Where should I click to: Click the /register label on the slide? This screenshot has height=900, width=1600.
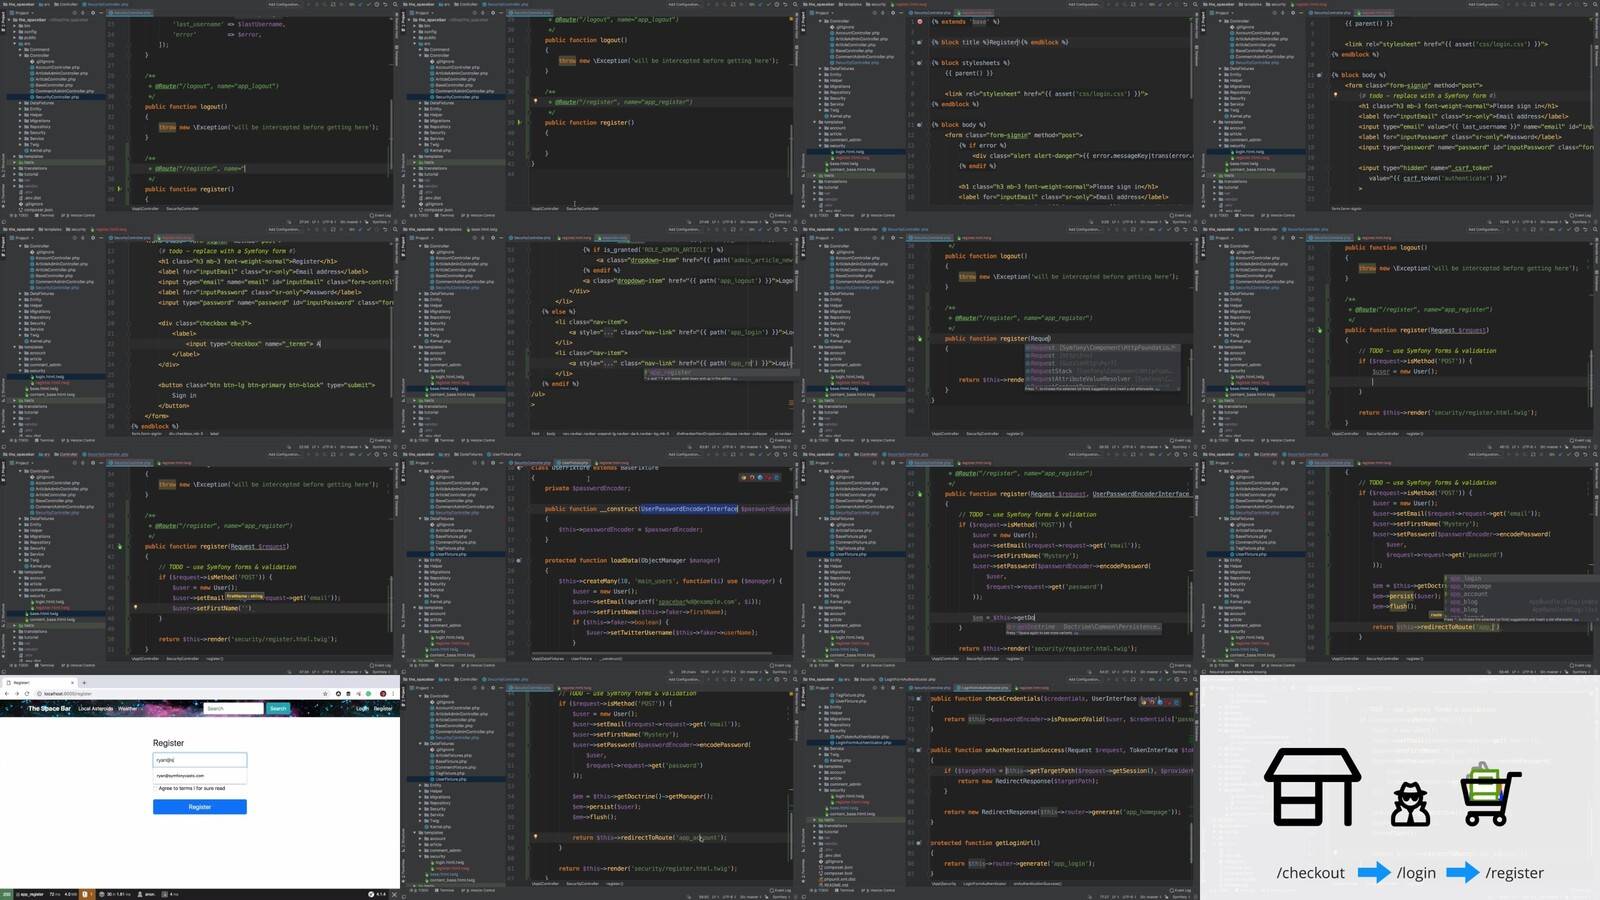pos(1514,873)
